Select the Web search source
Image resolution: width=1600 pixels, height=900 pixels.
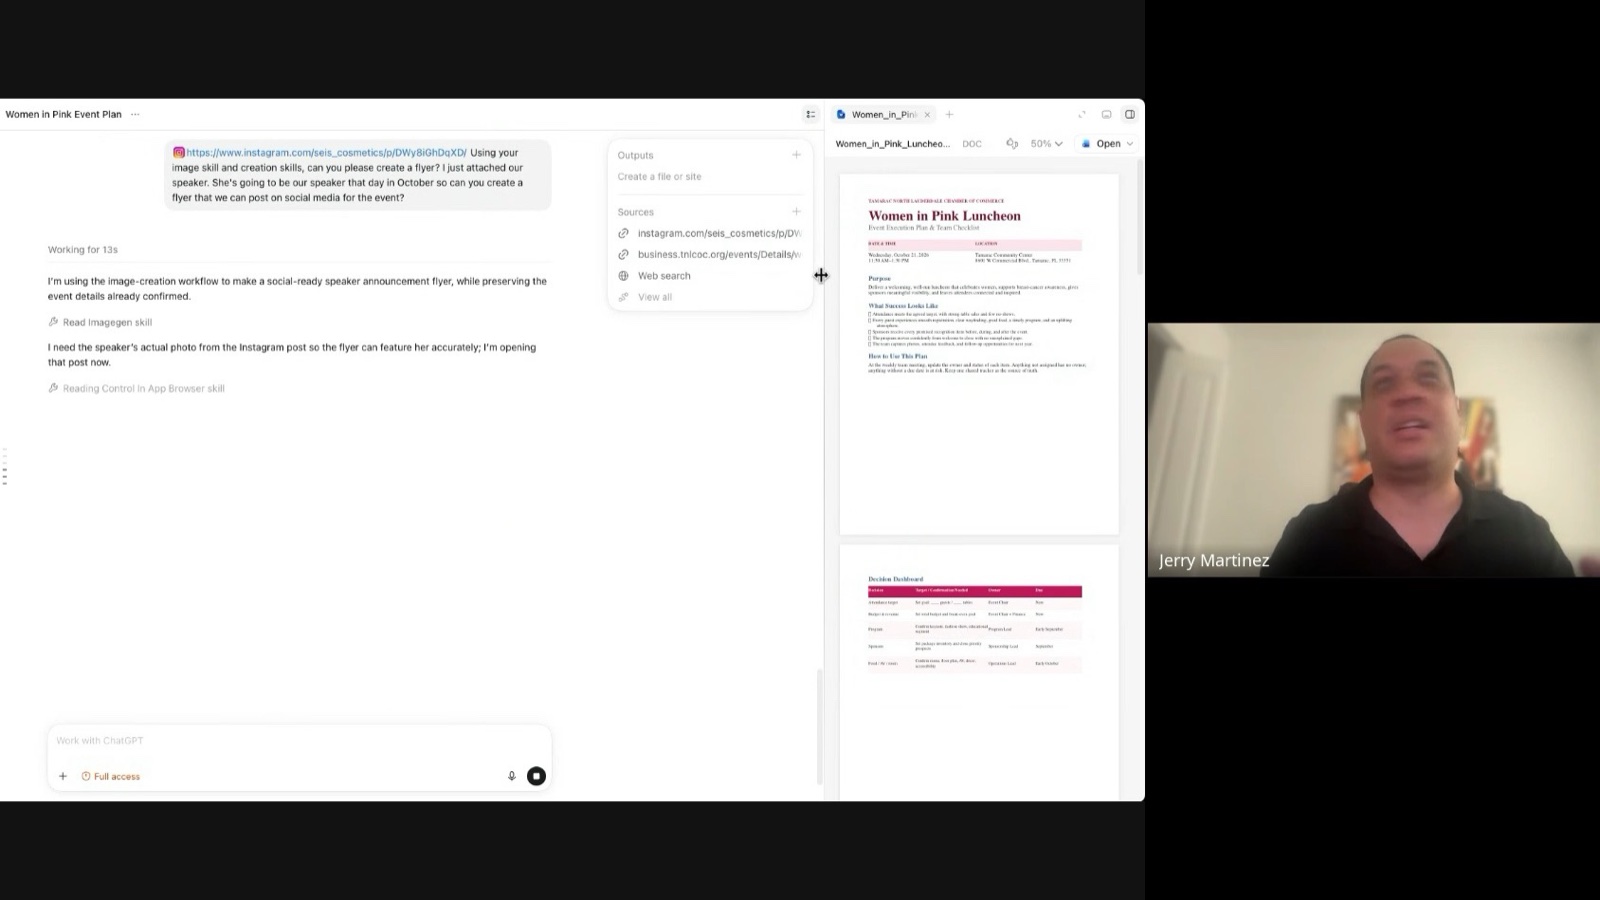click(x=655, y=276)
